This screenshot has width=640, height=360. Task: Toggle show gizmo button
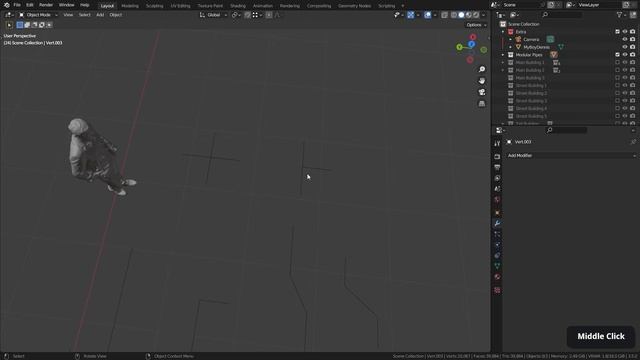[x=411, y=15]
